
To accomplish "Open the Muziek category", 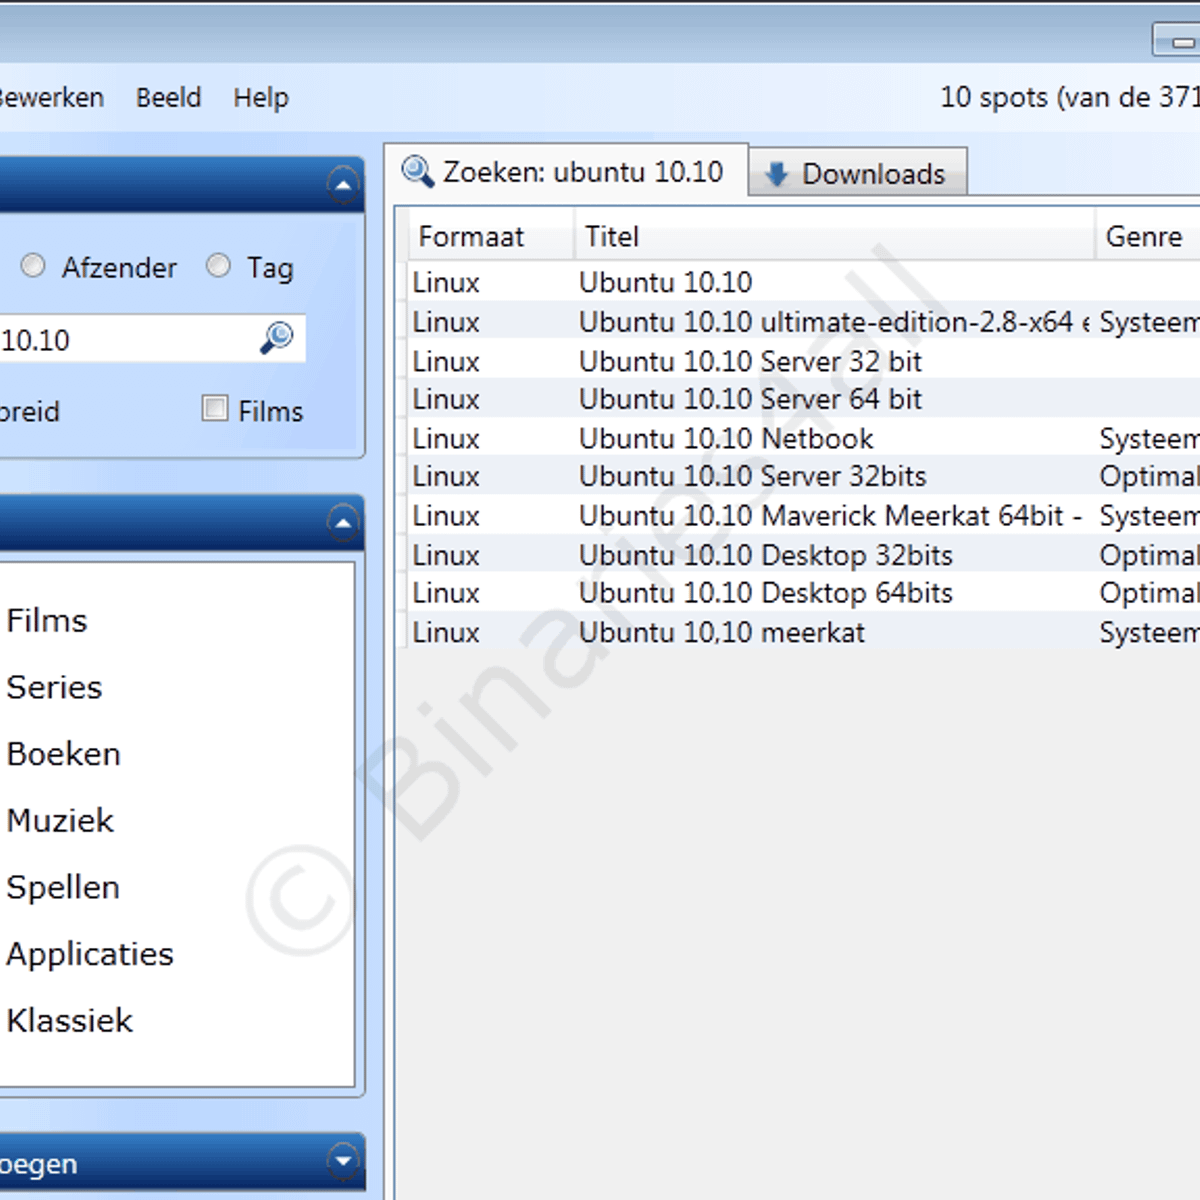I will point(60,821).
